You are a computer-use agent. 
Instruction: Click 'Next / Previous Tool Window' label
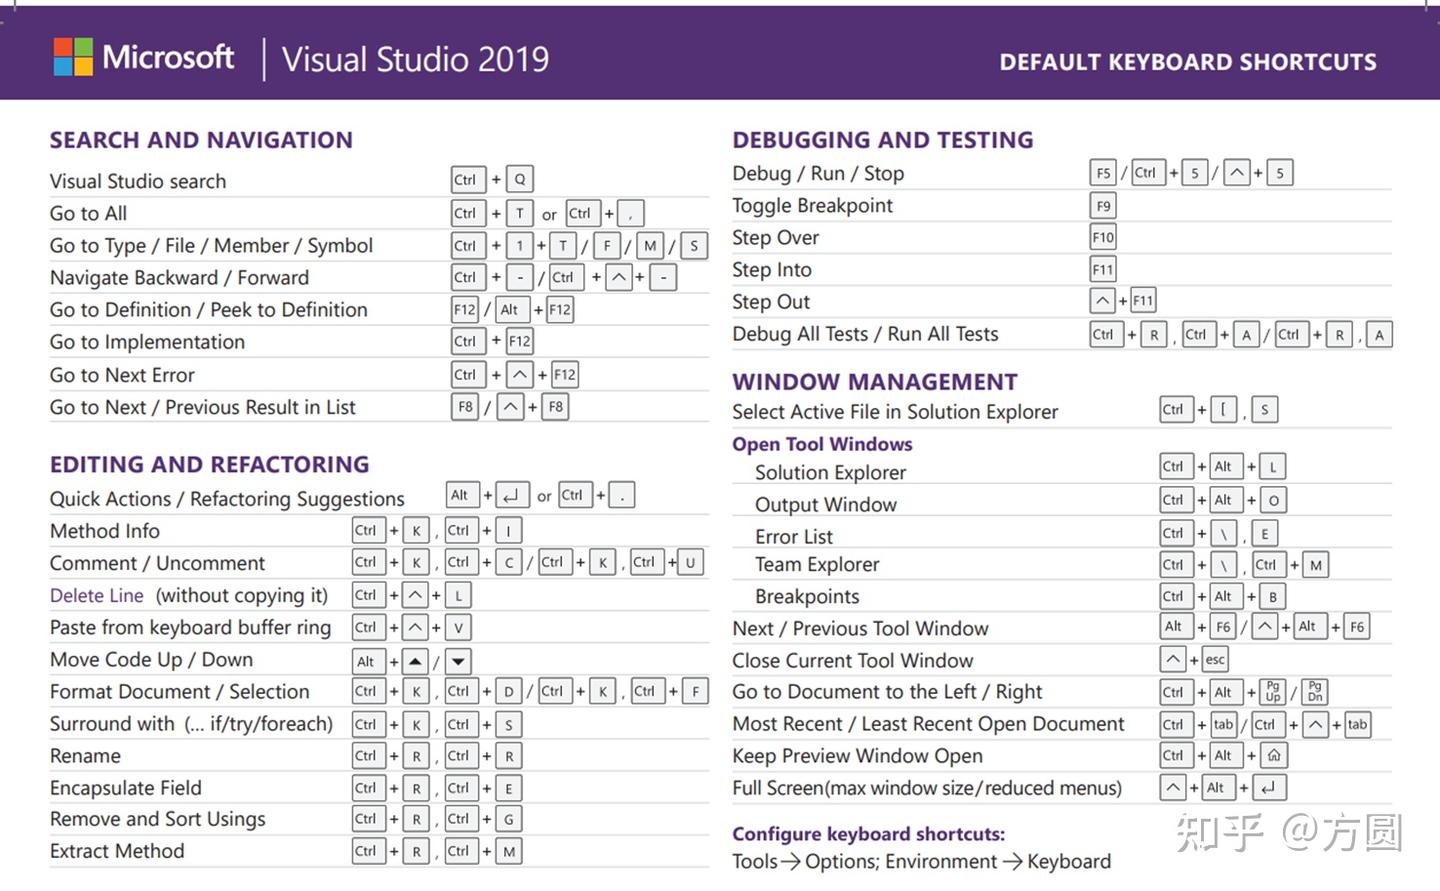click(860, 629)
